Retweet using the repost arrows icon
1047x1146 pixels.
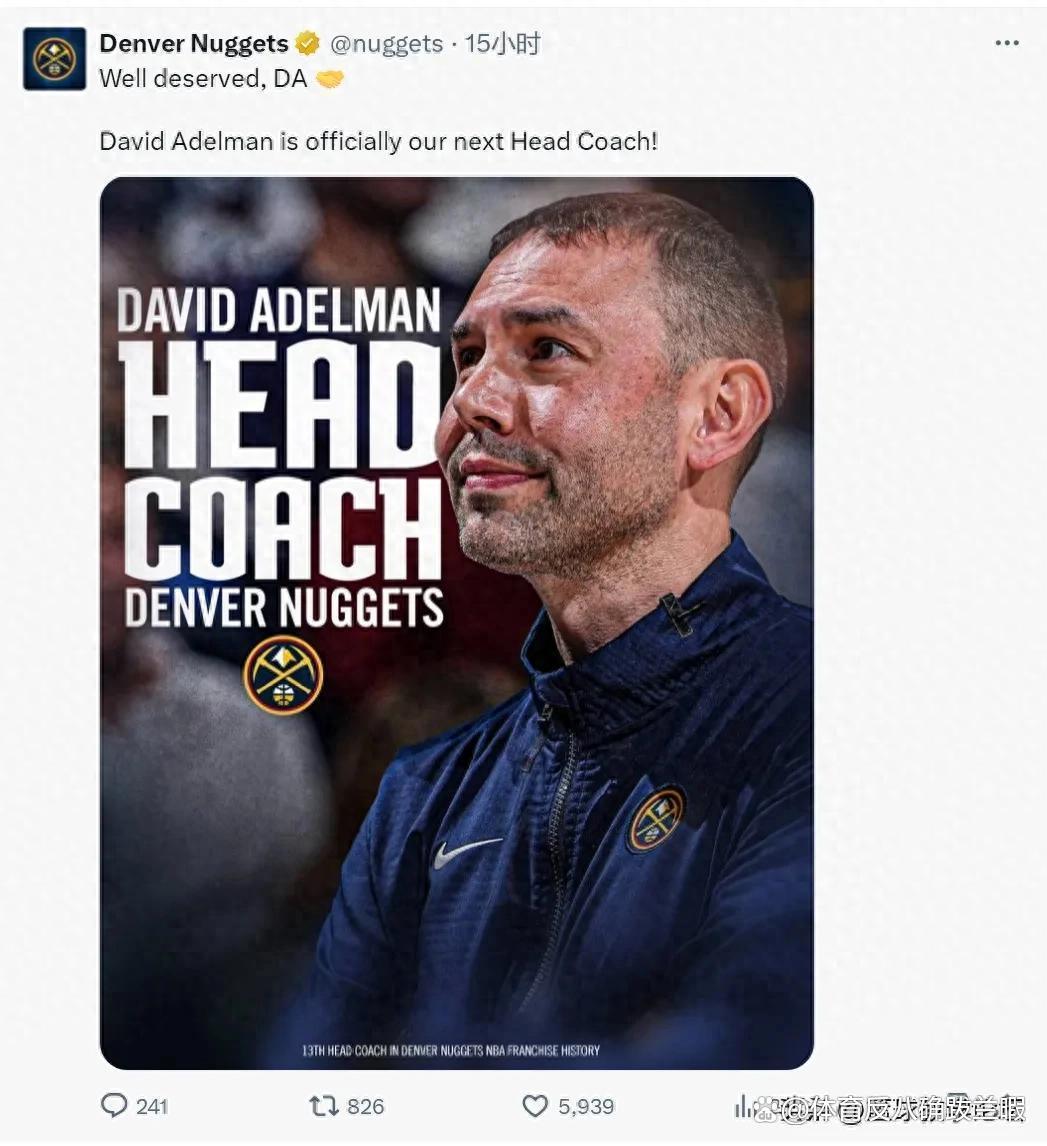pos(323,1106)
